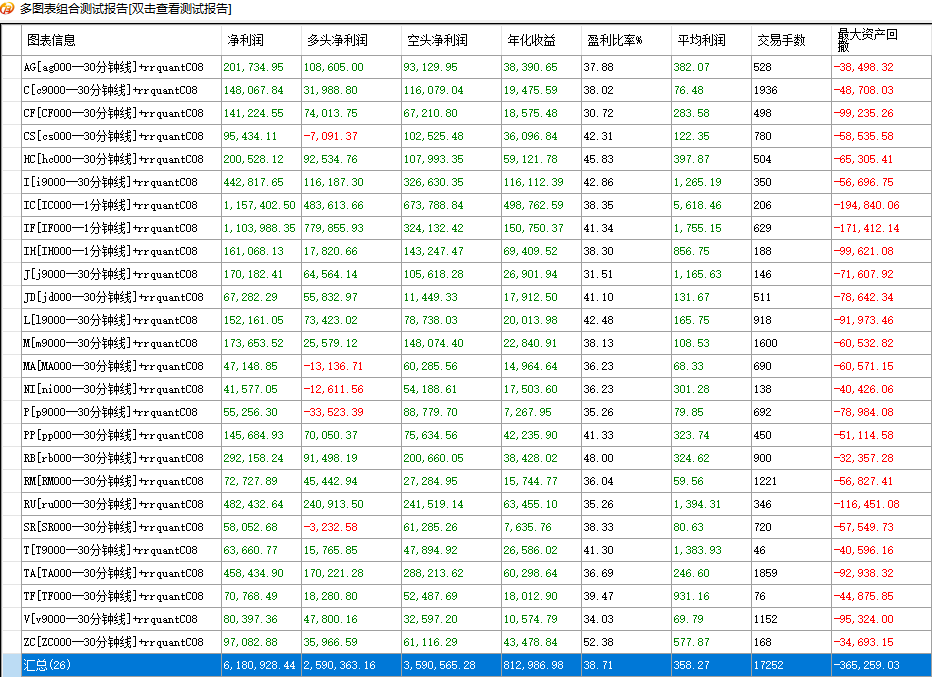Select the RB[rb000—30分钟线] row

coord(466,458)
